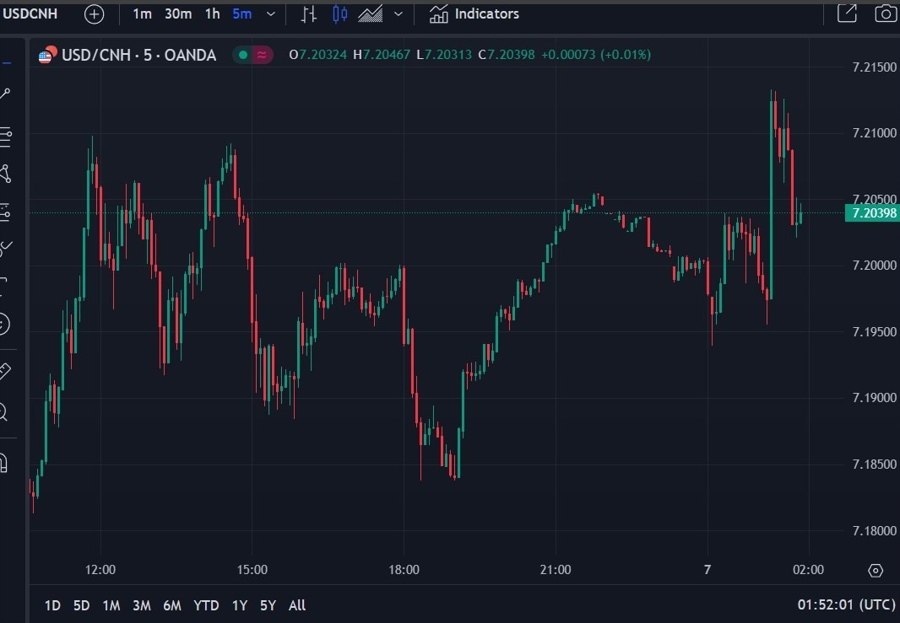Take a chart snapshot with the camera icon
The height and width of the screenshot is (623, 900).
885,13
